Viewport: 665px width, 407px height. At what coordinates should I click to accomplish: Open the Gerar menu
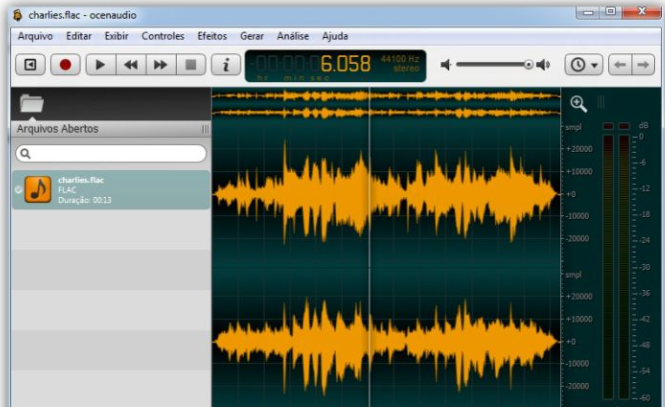(x=252, y=36)
